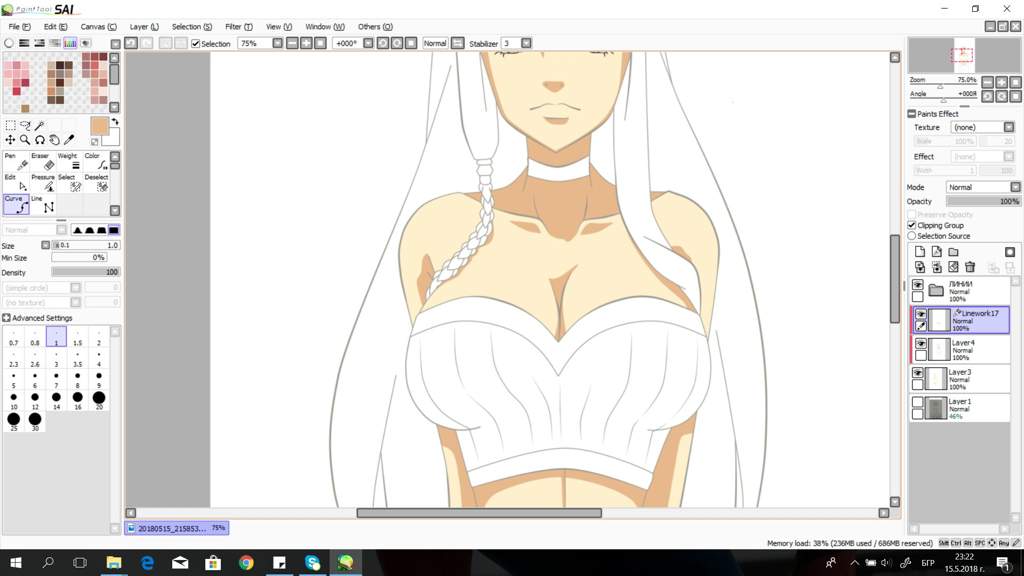Hide Layer3 using its eye icon
The image size is (1024, 576).
(918, 373)
